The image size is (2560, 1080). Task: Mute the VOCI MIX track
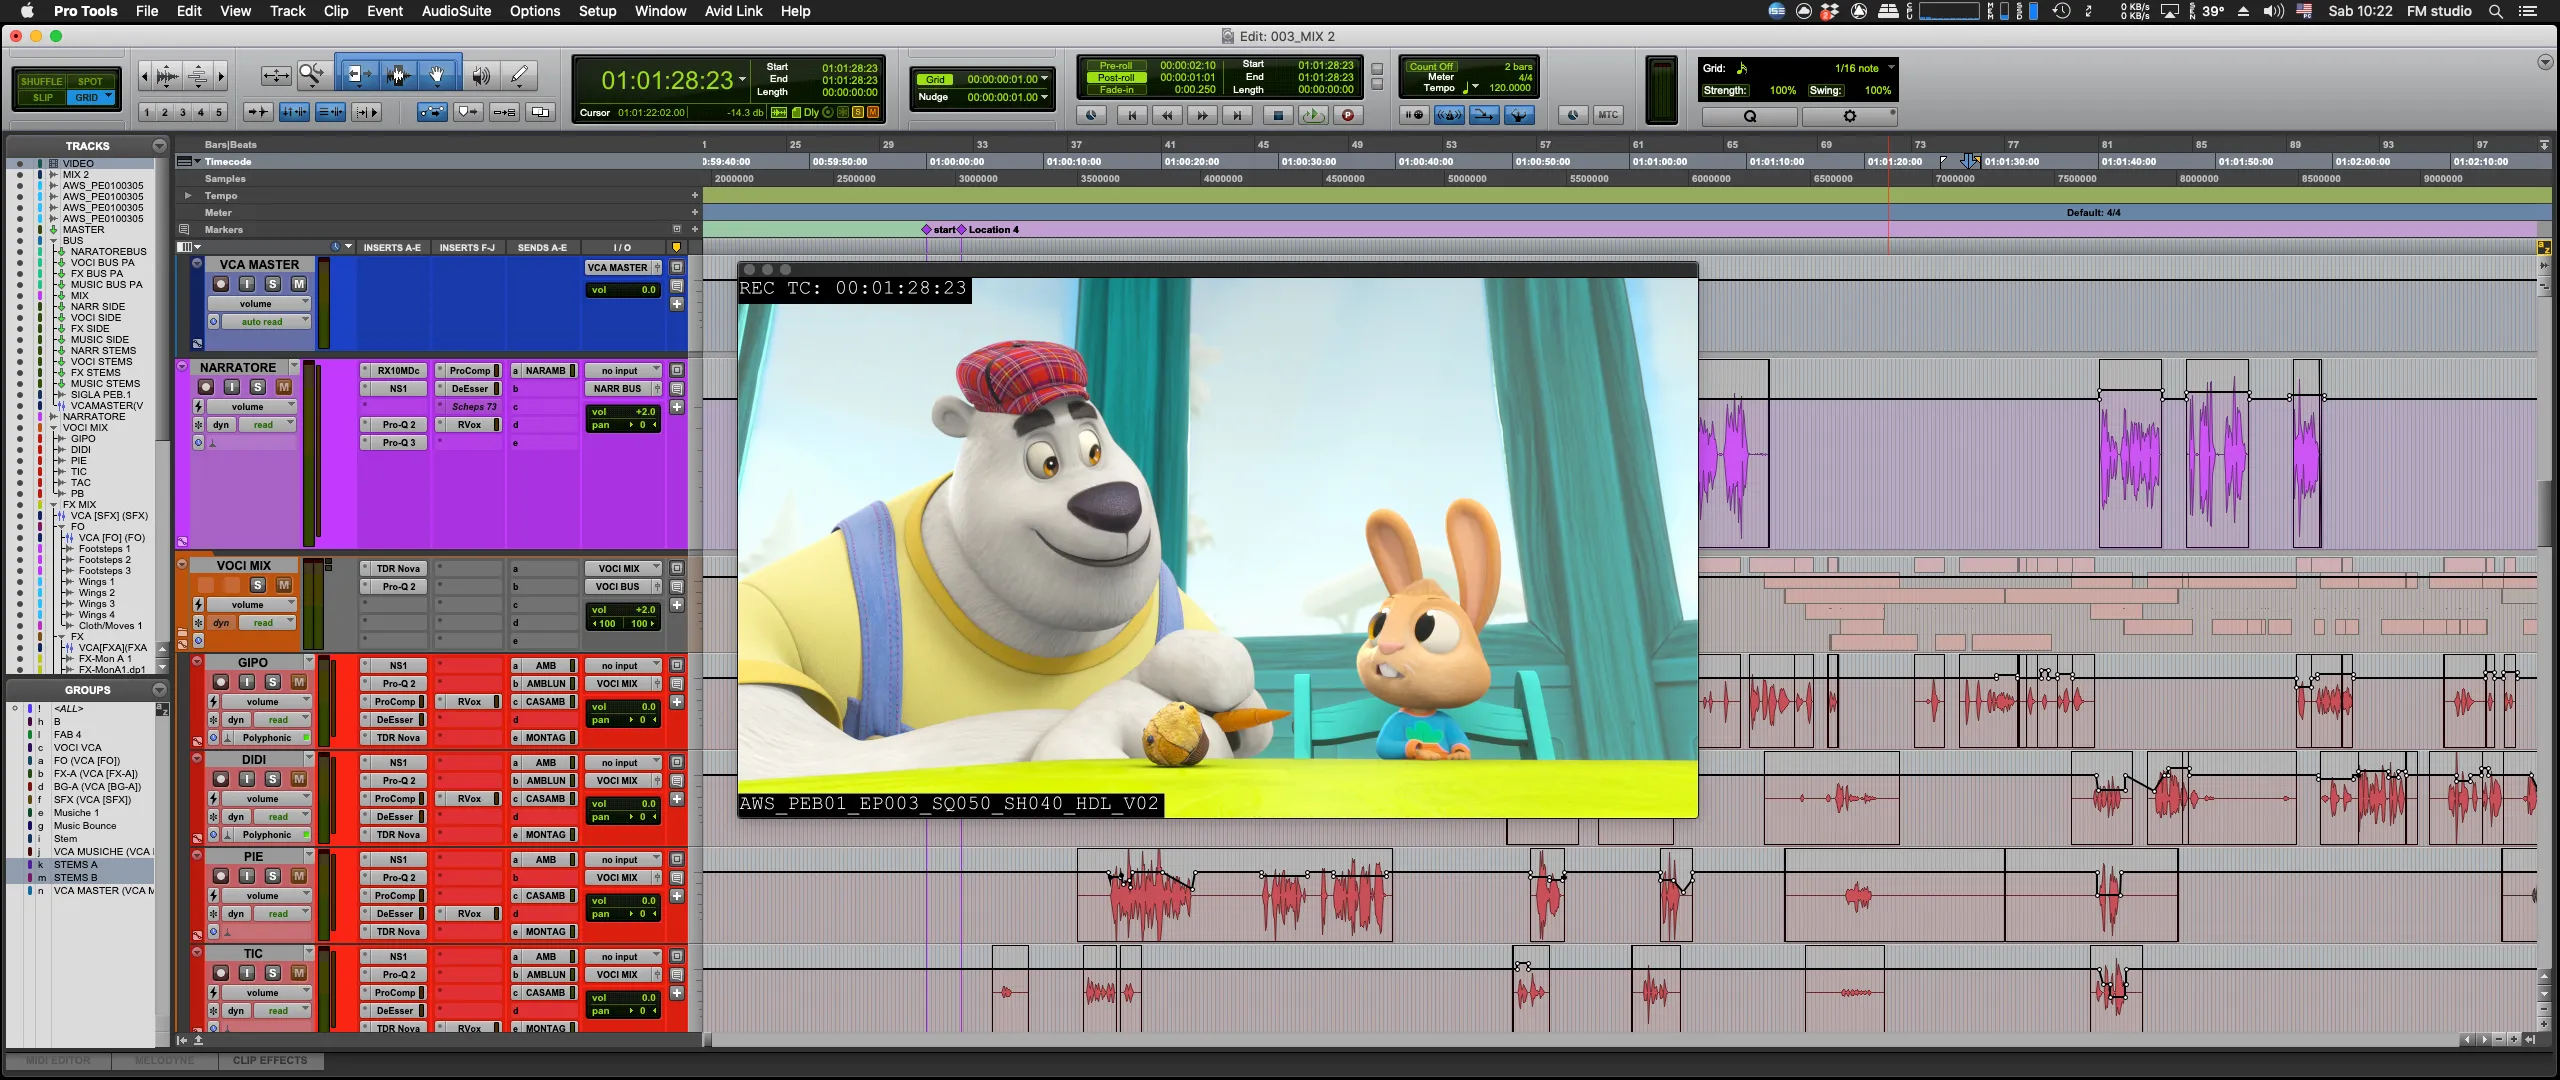(x=284, y=585)
